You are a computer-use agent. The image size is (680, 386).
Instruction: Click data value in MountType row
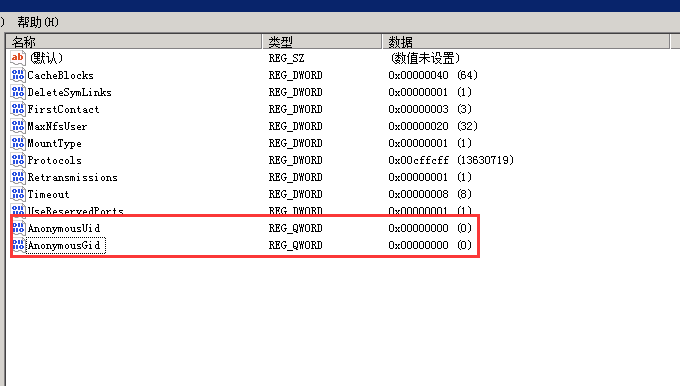pyautogui.click(x=430, y=143)
